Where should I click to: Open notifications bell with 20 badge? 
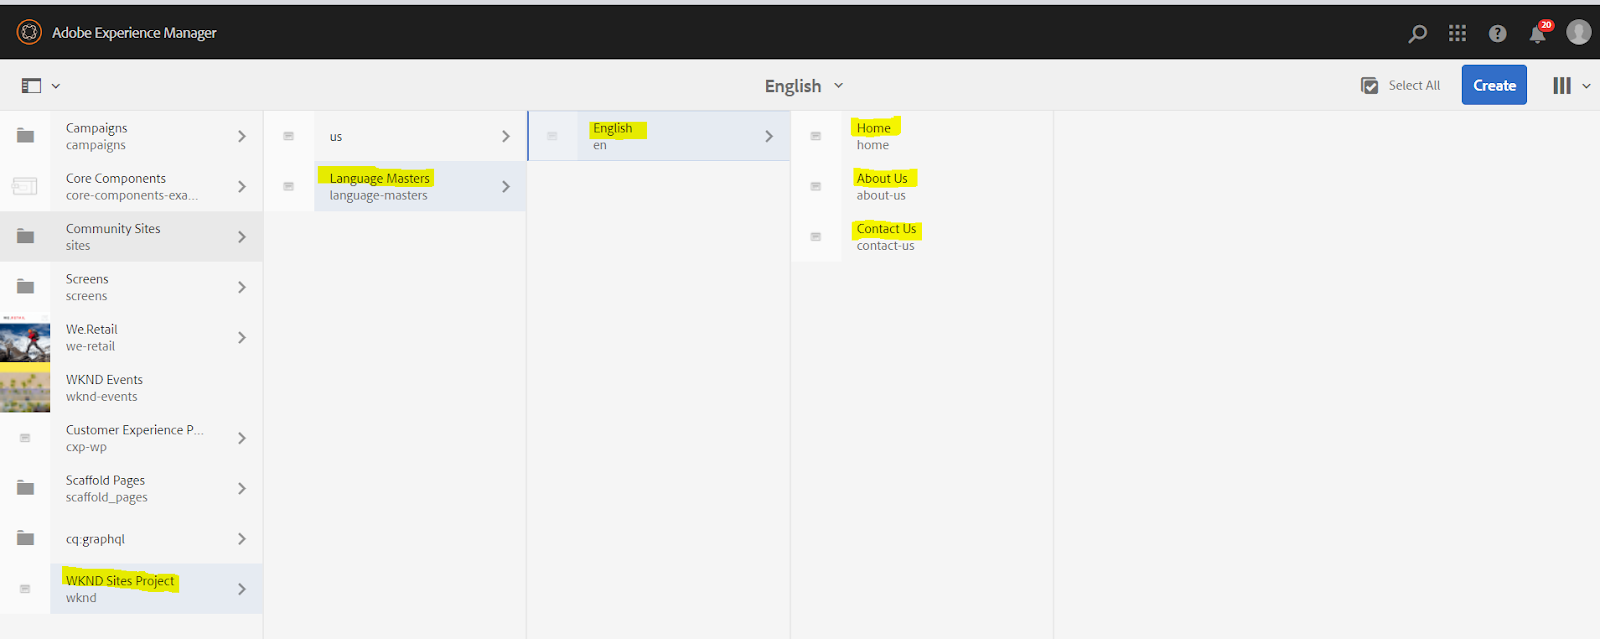click(x=1540, y=32)
